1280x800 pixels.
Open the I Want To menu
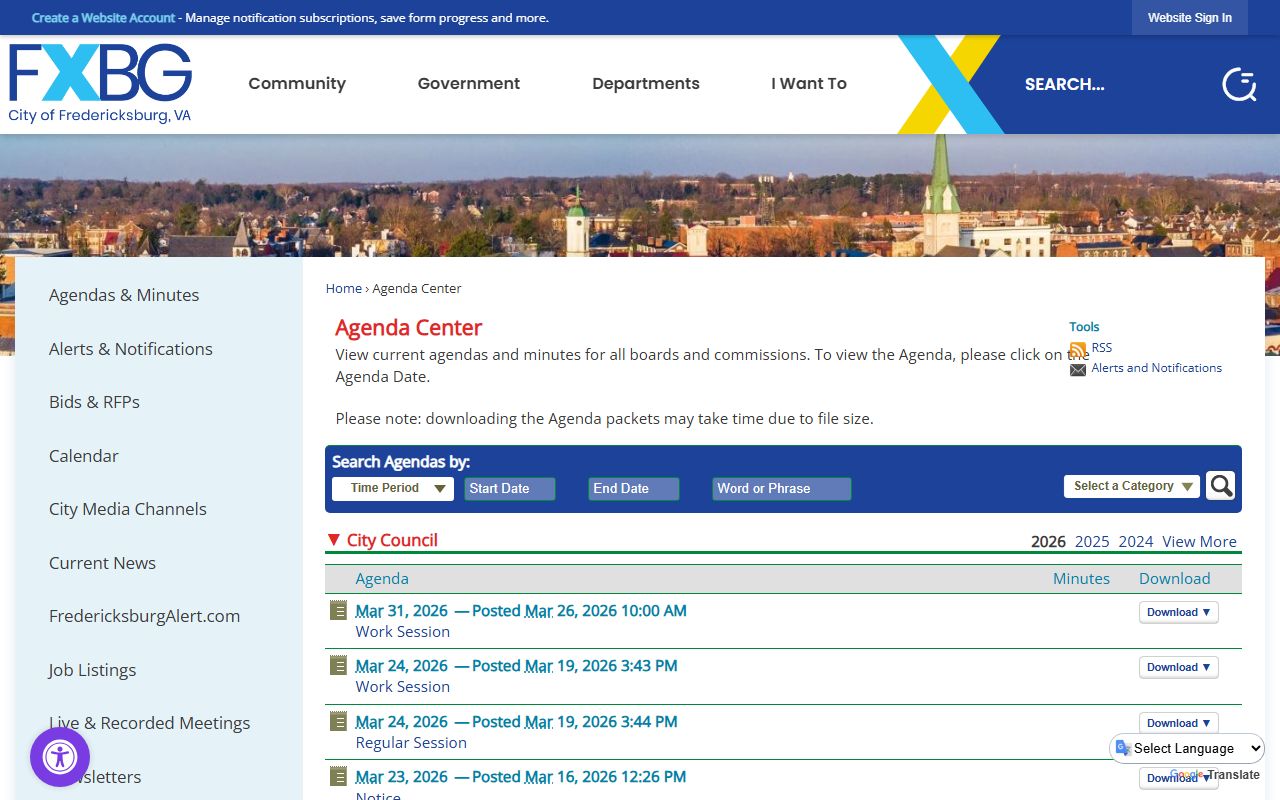[x=809, y=84]
